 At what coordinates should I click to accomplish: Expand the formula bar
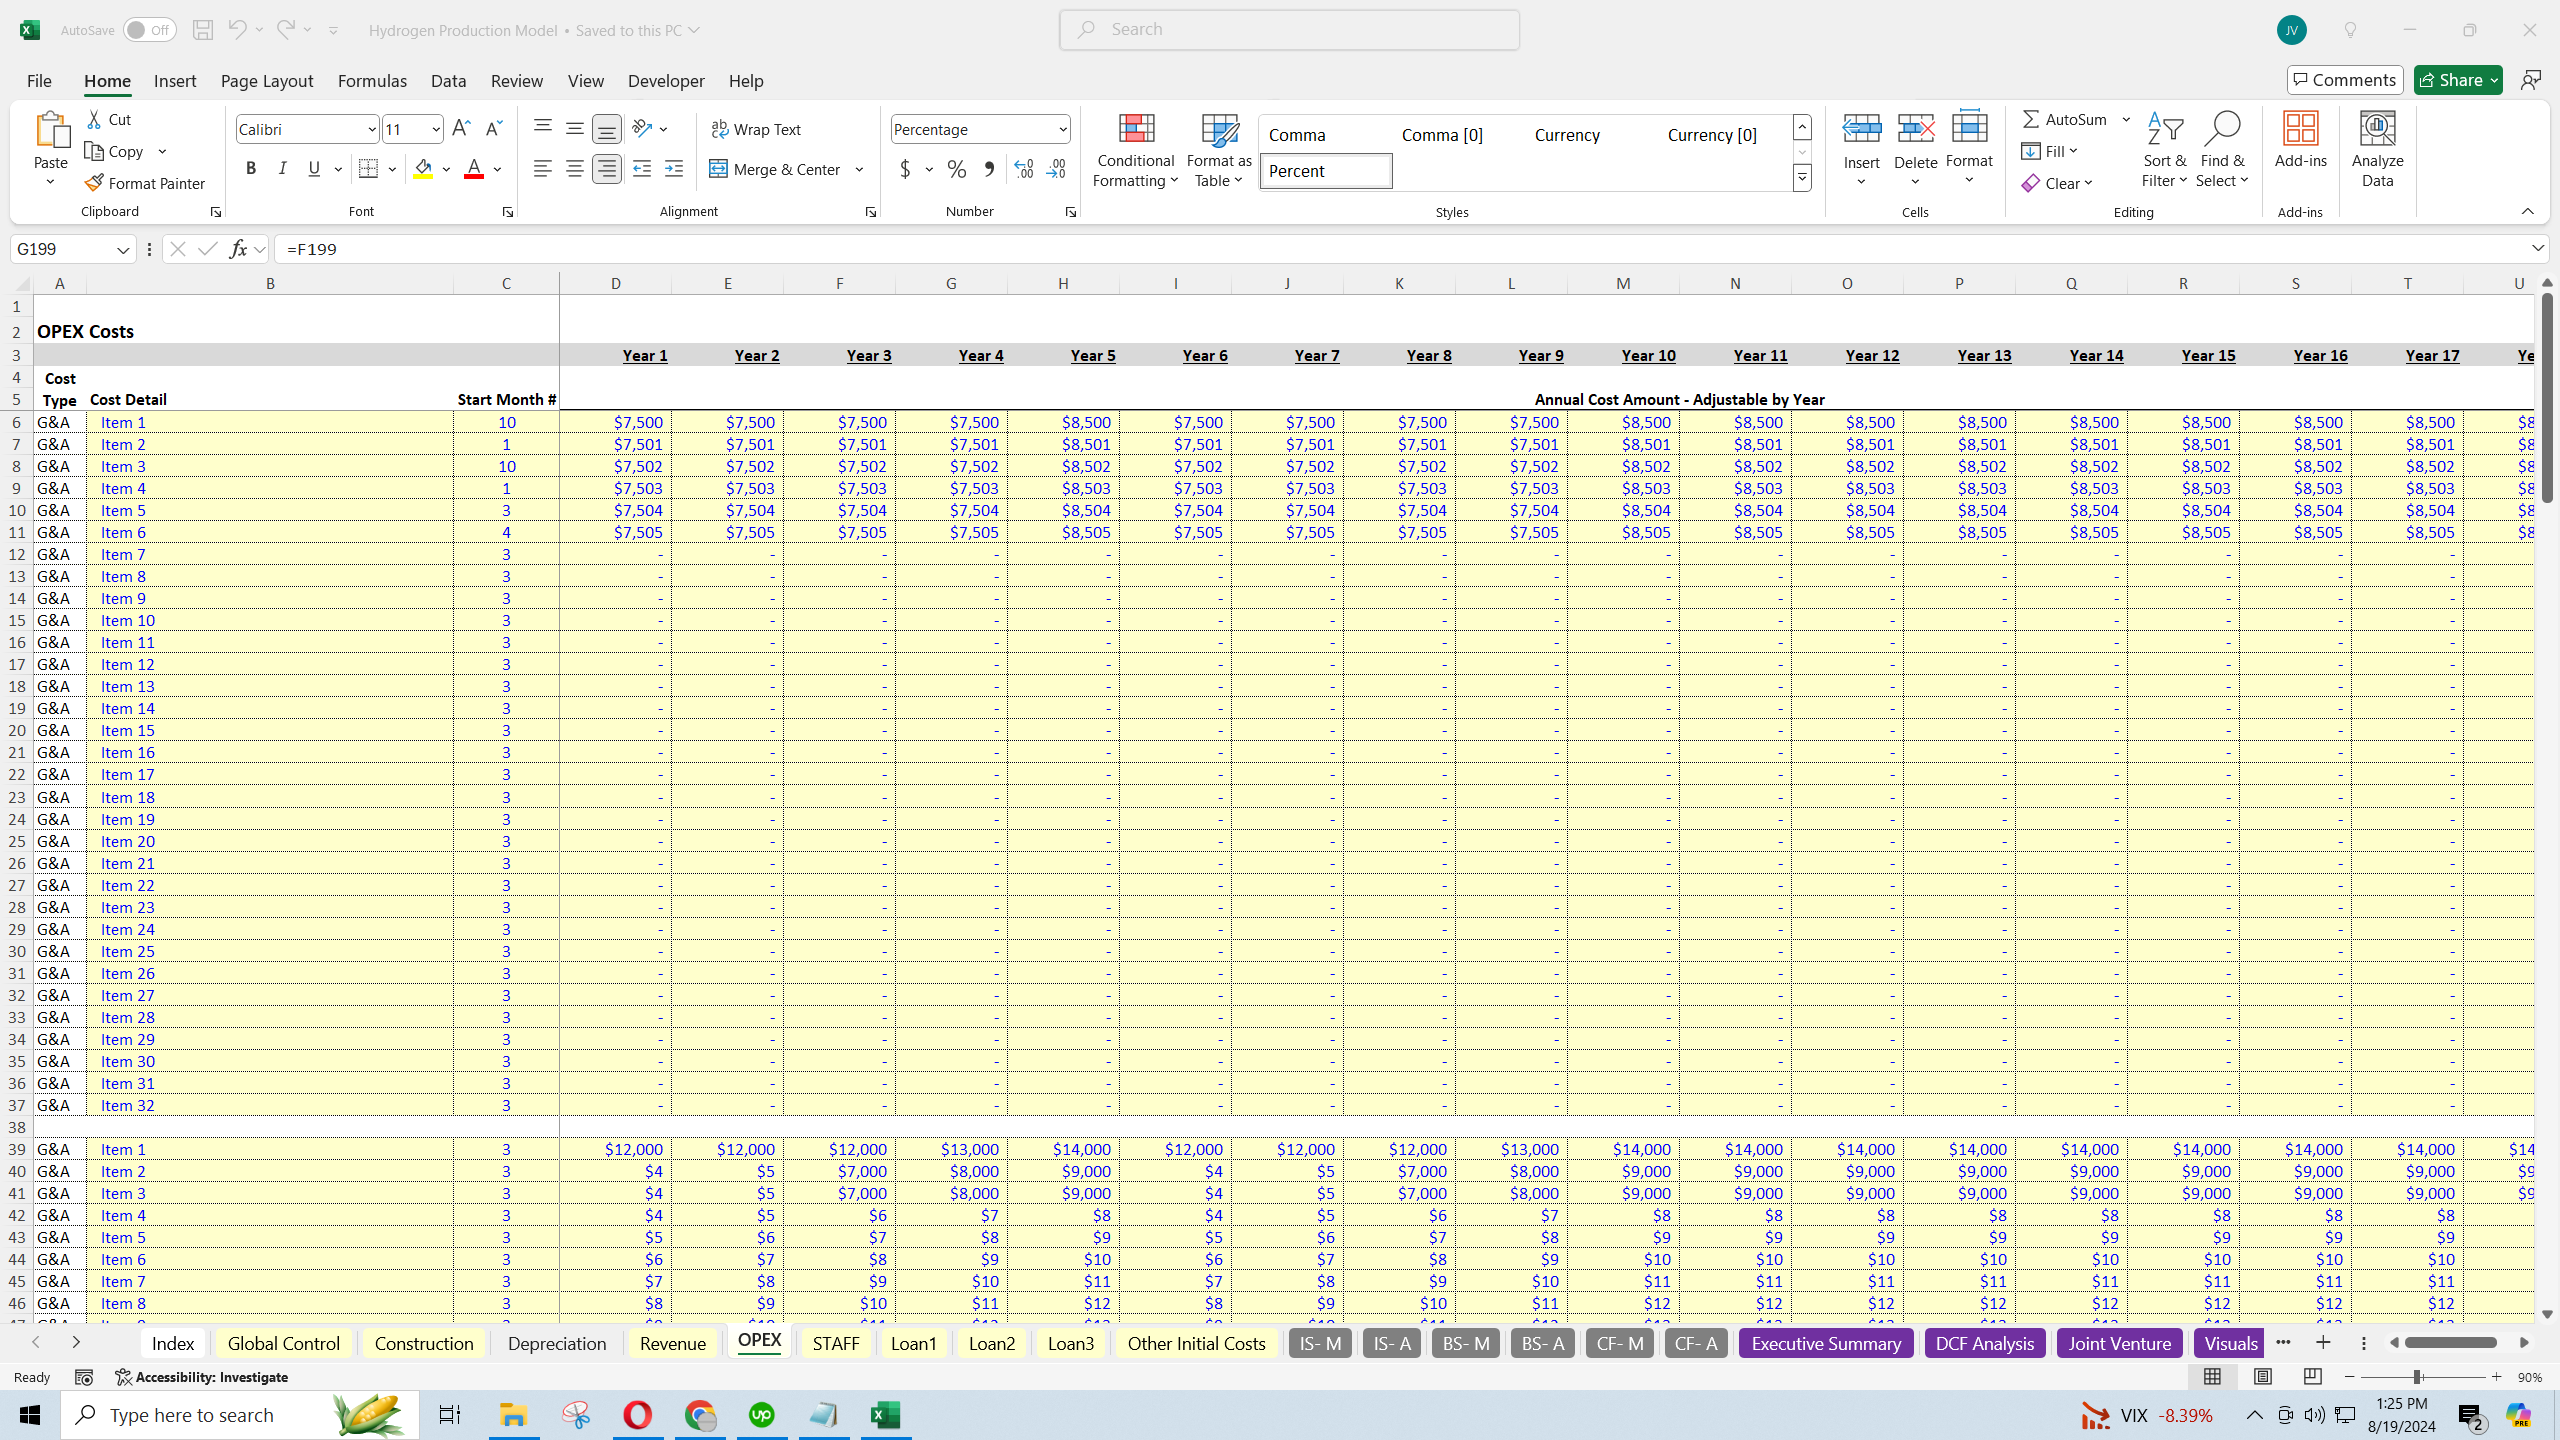2538,248
